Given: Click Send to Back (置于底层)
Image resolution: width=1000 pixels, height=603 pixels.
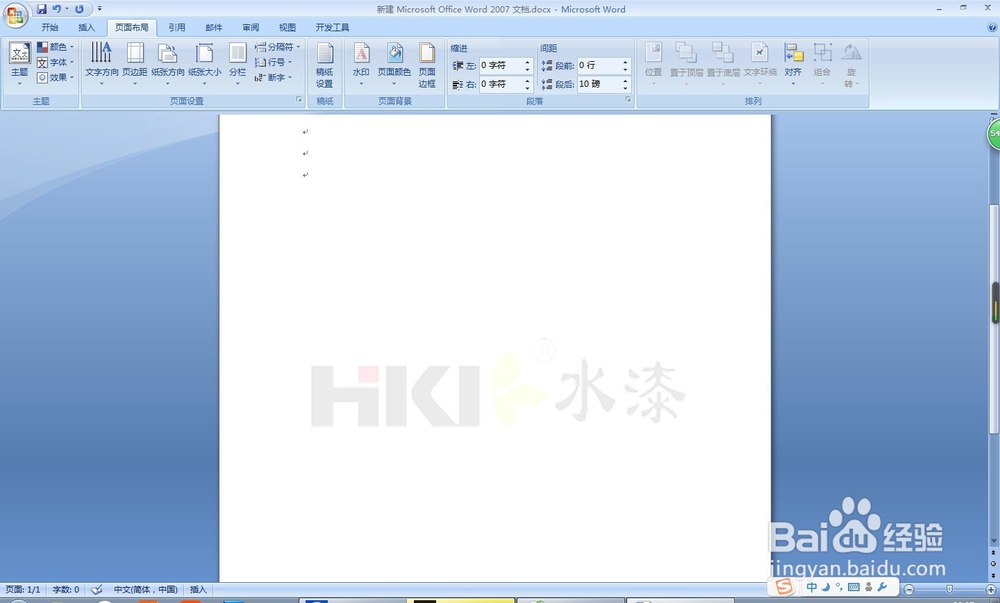Looking at the screenshot, I should pos(723,64).
